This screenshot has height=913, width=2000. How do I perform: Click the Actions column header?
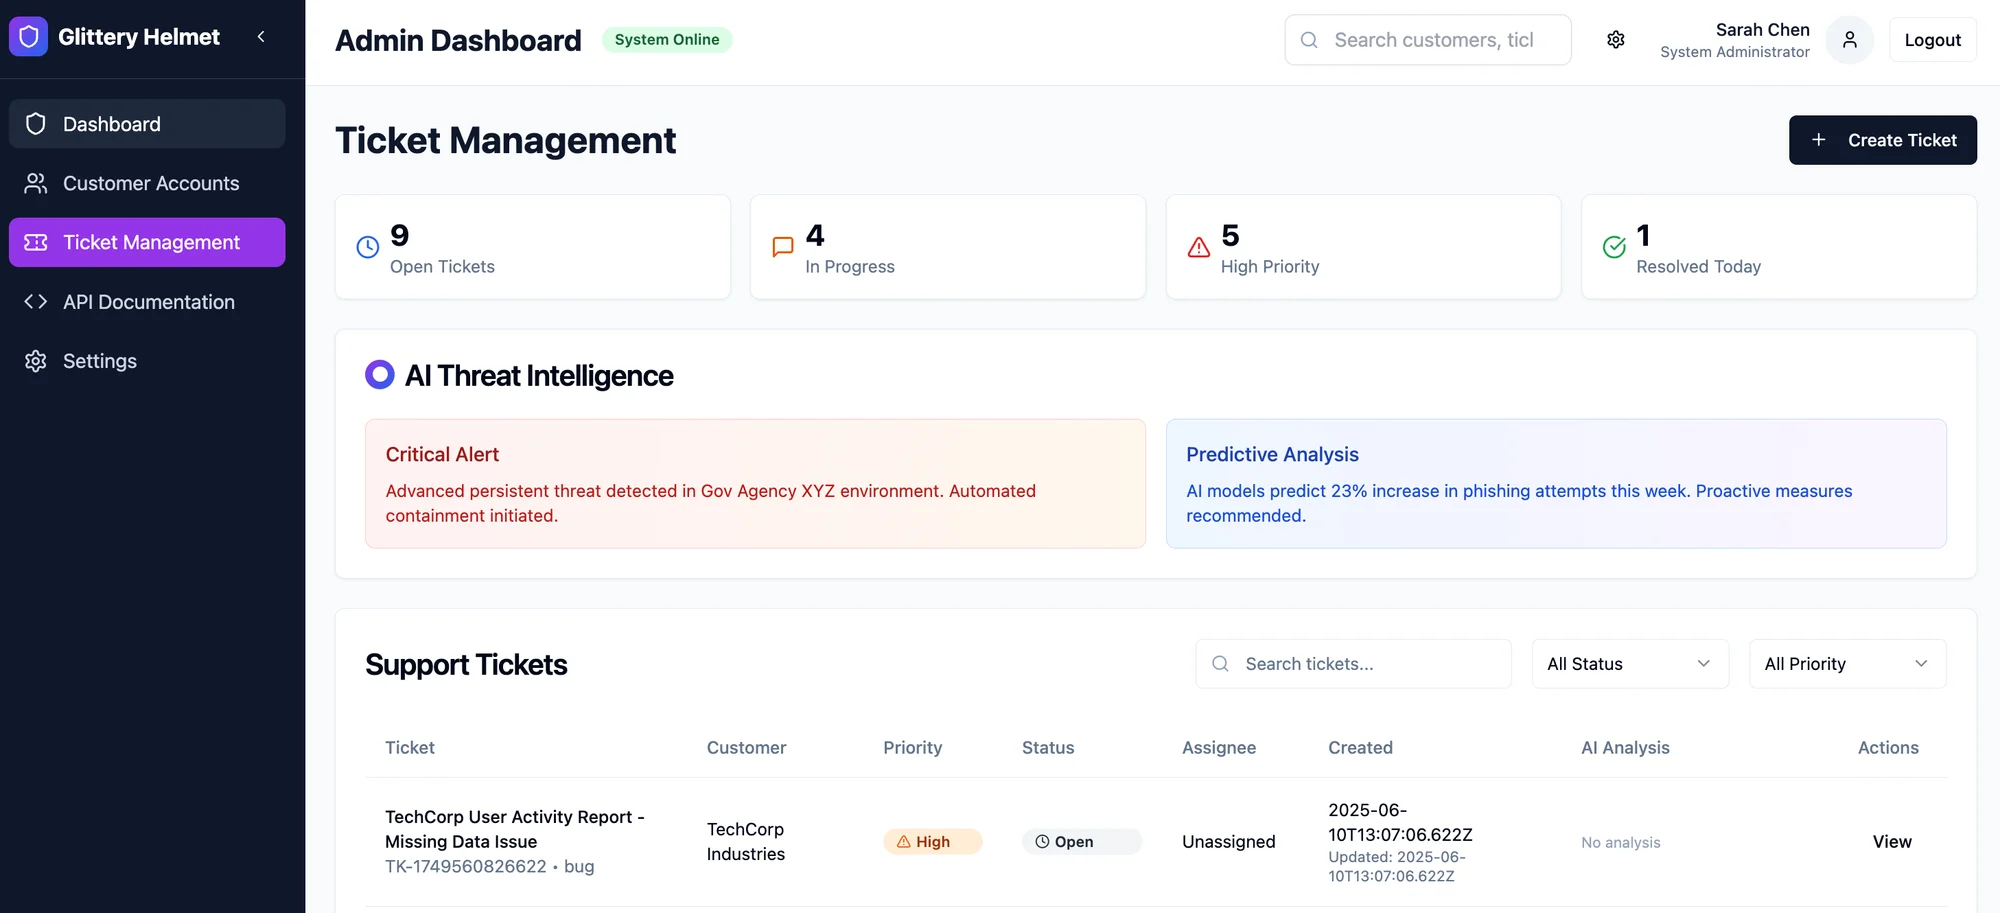pos(1888,748)
